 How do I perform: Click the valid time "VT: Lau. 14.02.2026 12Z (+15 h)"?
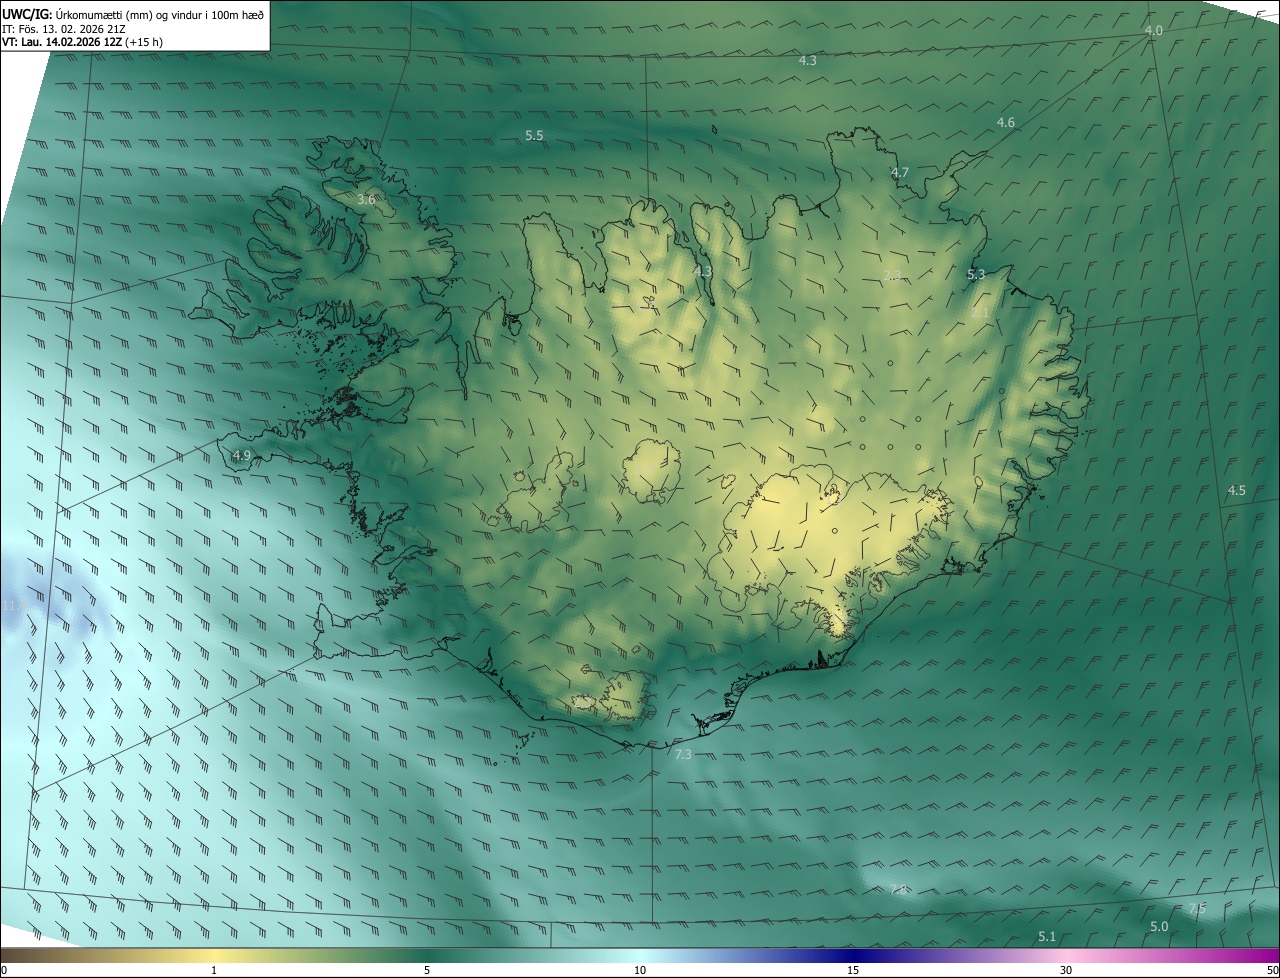(x=84, y=43)
